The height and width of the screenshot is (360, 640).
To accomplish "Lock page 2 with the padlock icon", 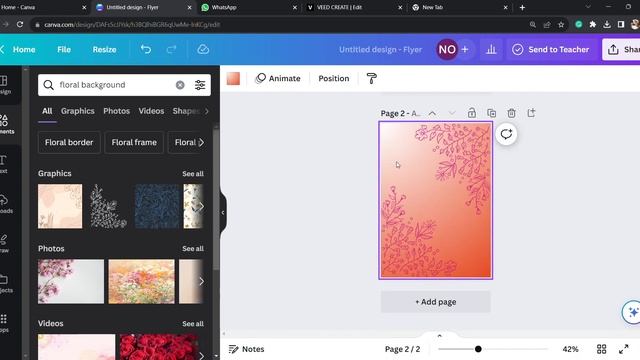I will [471, 113].
